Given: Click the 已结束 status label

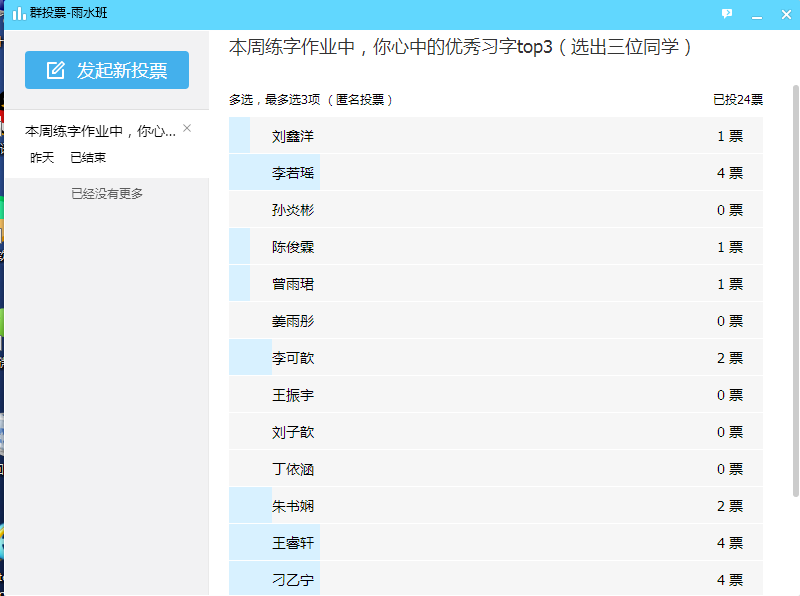Looking at the screenshot, I should tap(88, 158).
